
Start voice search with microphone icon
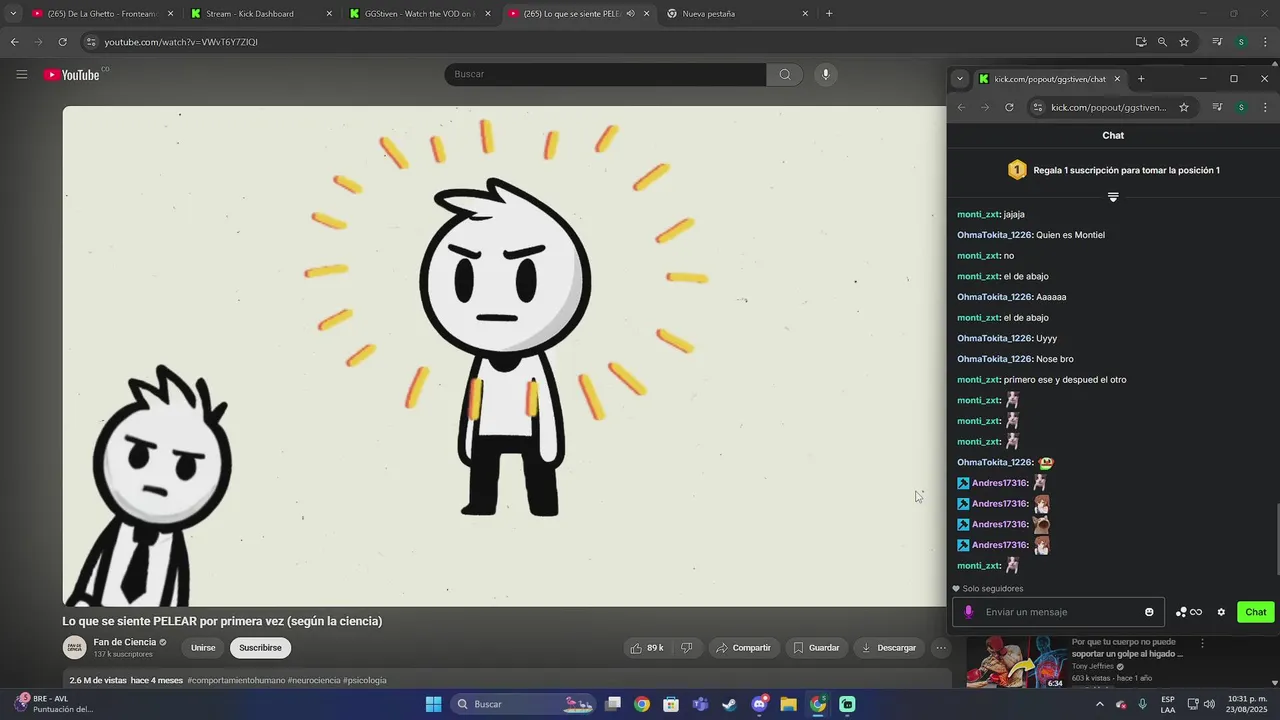click(x=825, y=74)
